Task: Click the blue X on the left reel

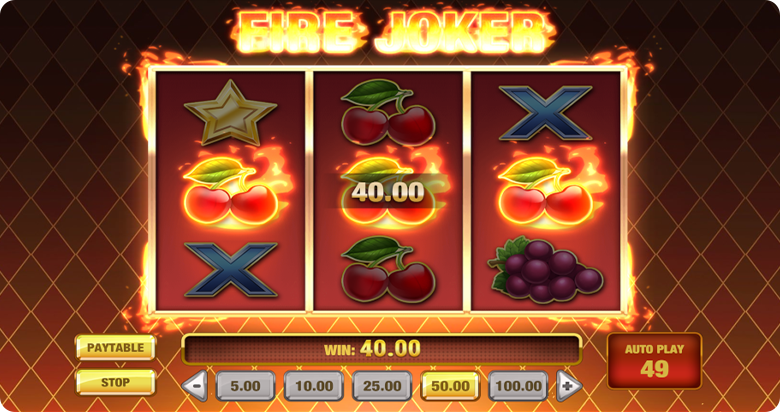Action: tap(231, 270)
